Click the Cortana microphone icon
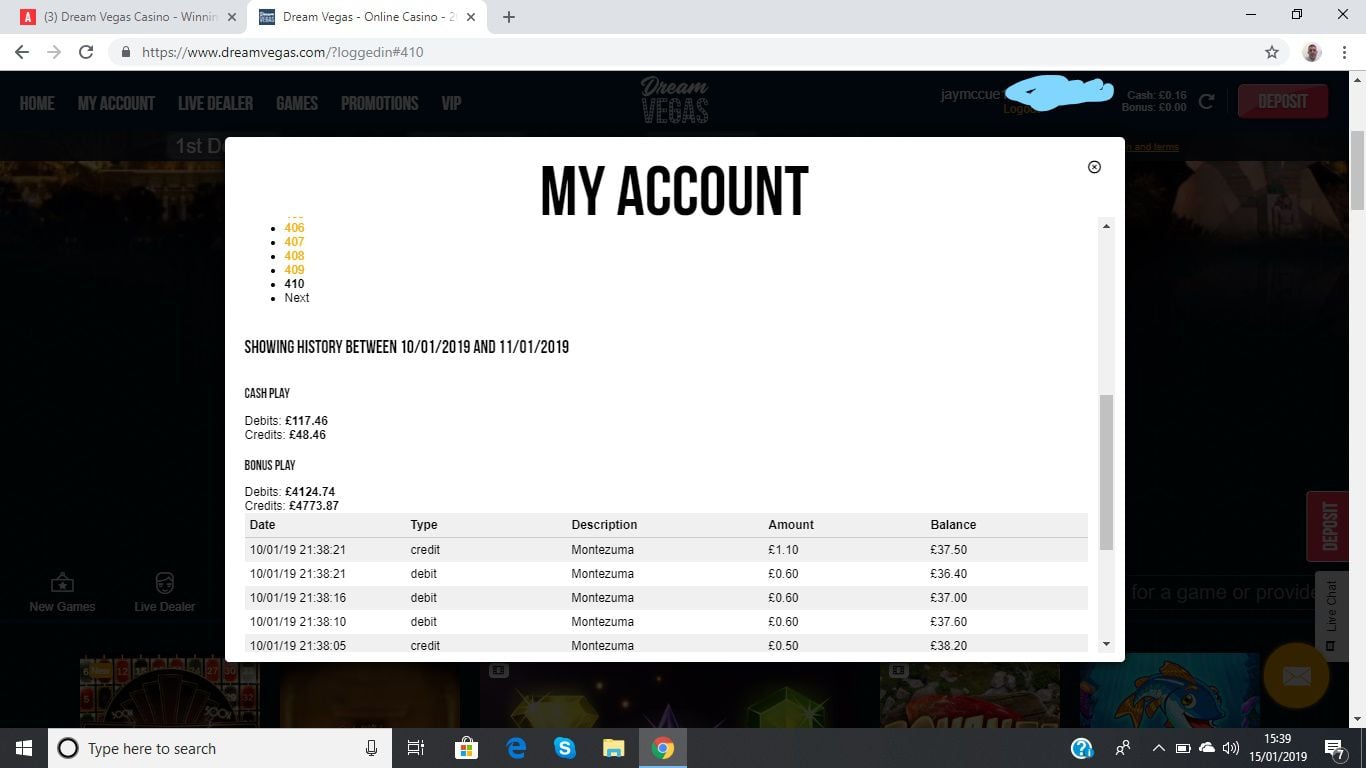 [x=371, y=748]
